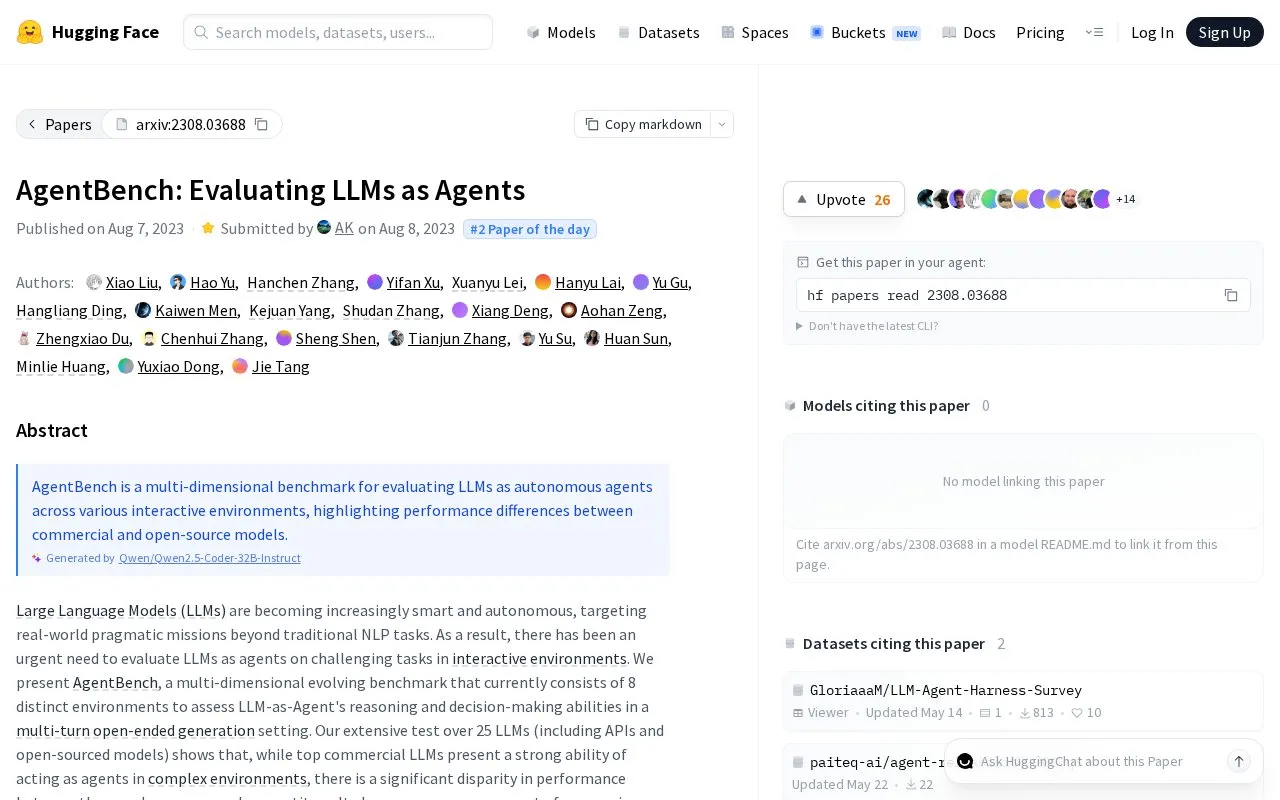Viewport: 1280px width, 800px height.
Task: Open the arxiv:2308.03688 link
Action: click(191, 124)
